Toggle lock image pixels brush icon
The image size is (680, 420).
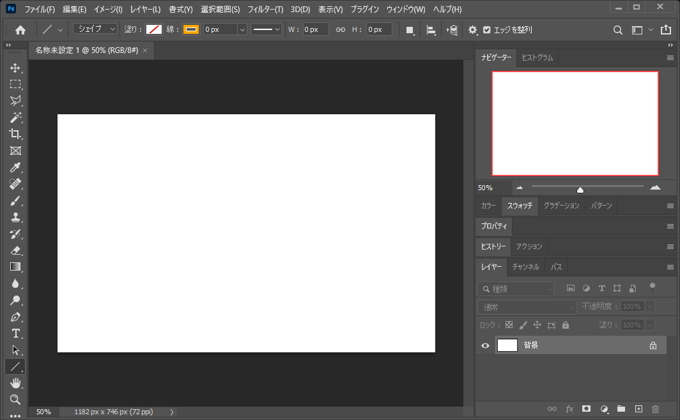pos(523,325)
